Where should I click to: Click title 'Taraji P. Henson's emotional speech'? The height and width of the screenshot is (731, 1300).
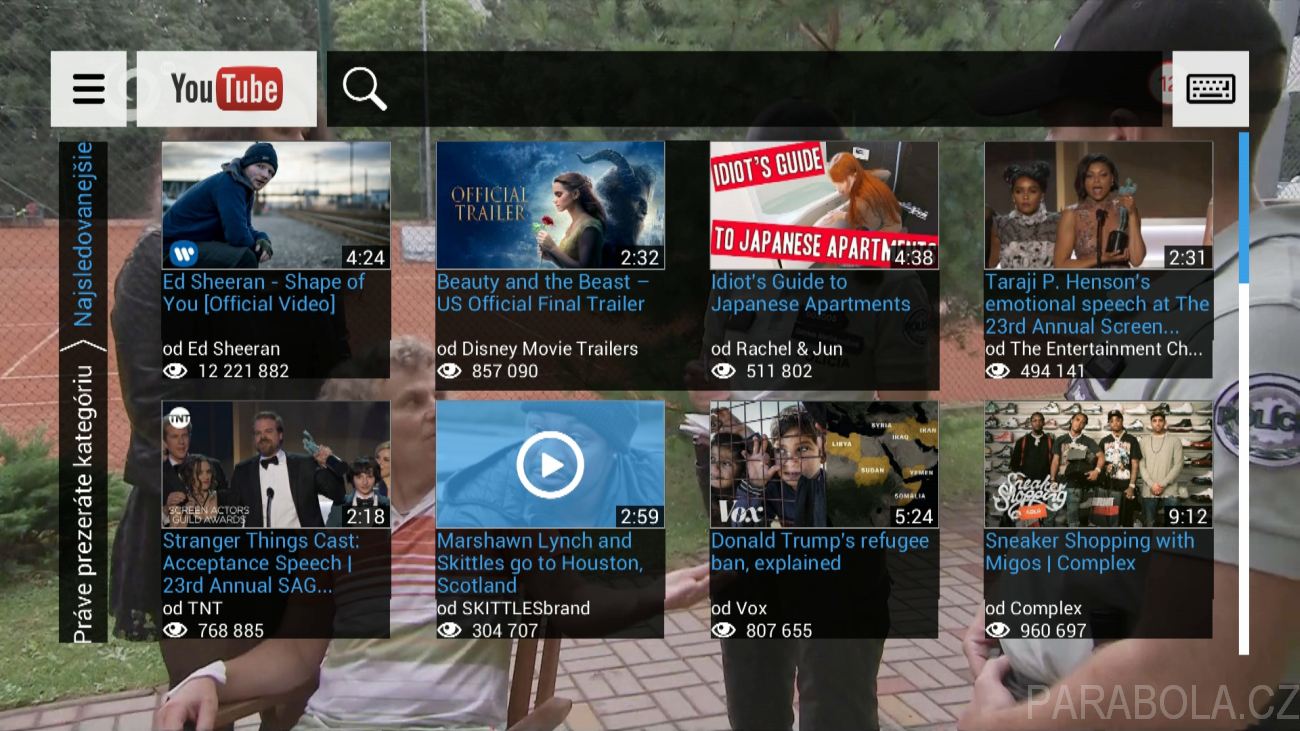pyautogui.click(x=1097, y=304)
